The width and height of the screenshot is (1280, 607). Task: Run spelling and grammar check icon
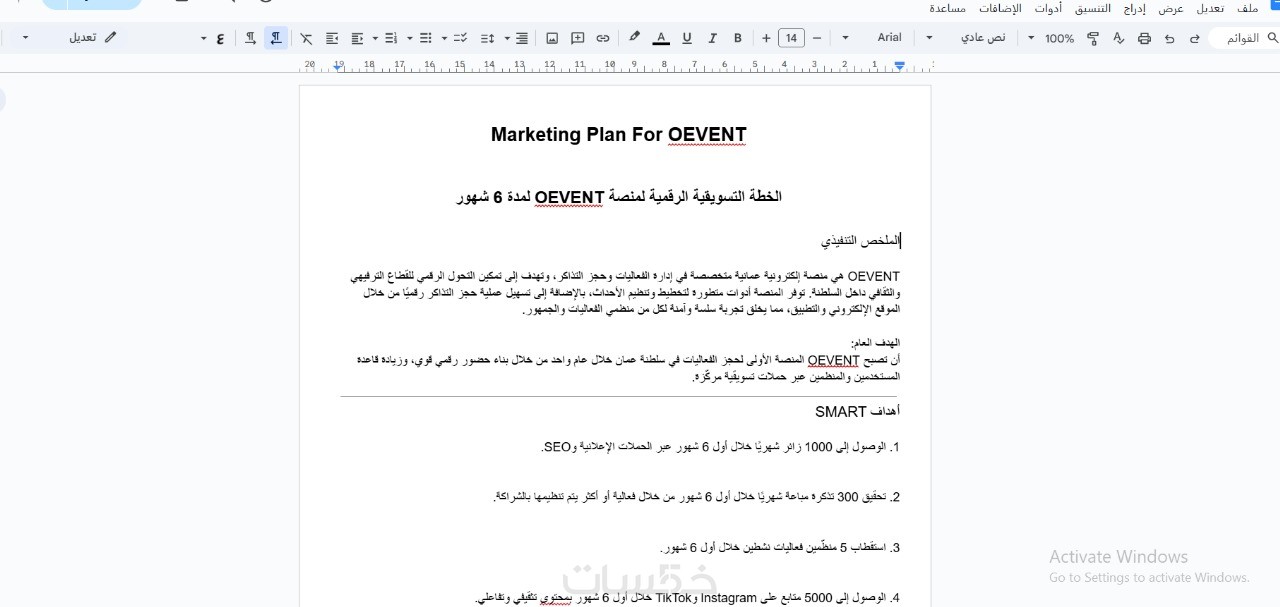pos(1118,38)
